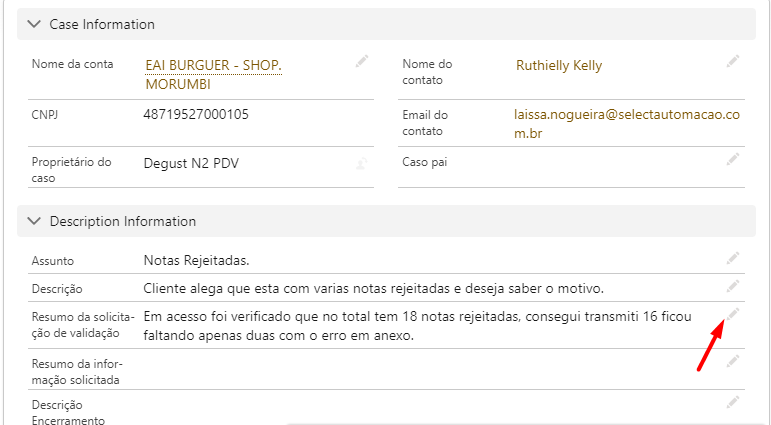Edit the Assunto field via pencil icon

click(x=733, y=258)
